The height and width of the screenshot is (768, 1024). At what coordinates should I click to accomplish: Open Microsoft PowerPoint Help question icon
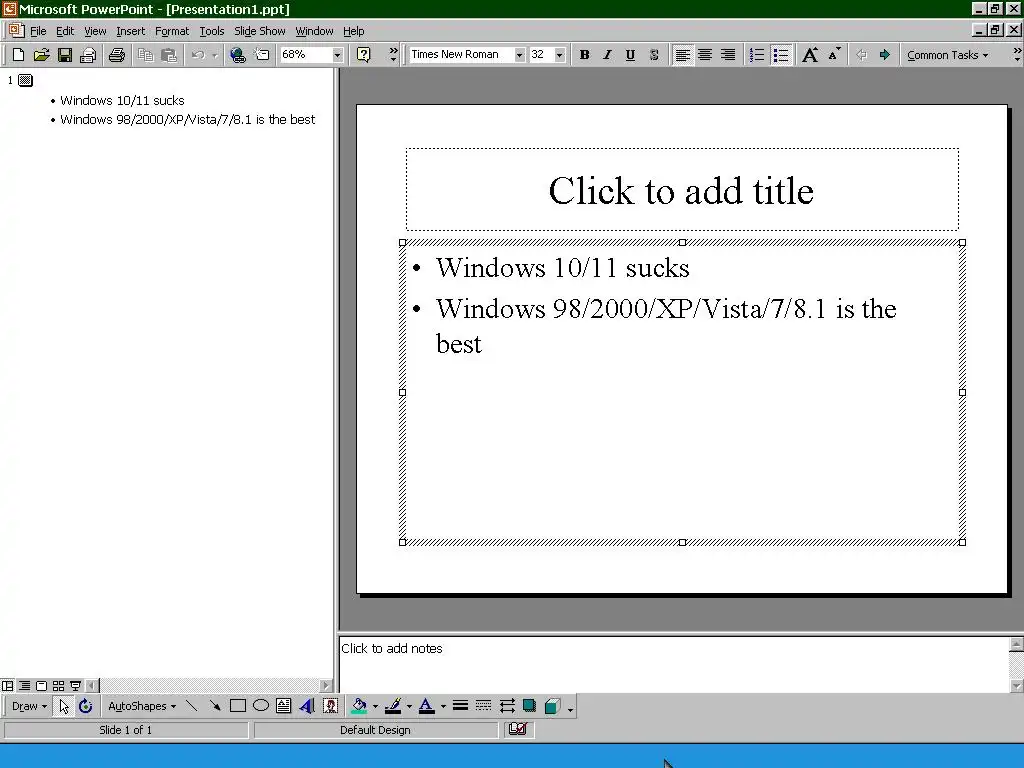(364, 55)
